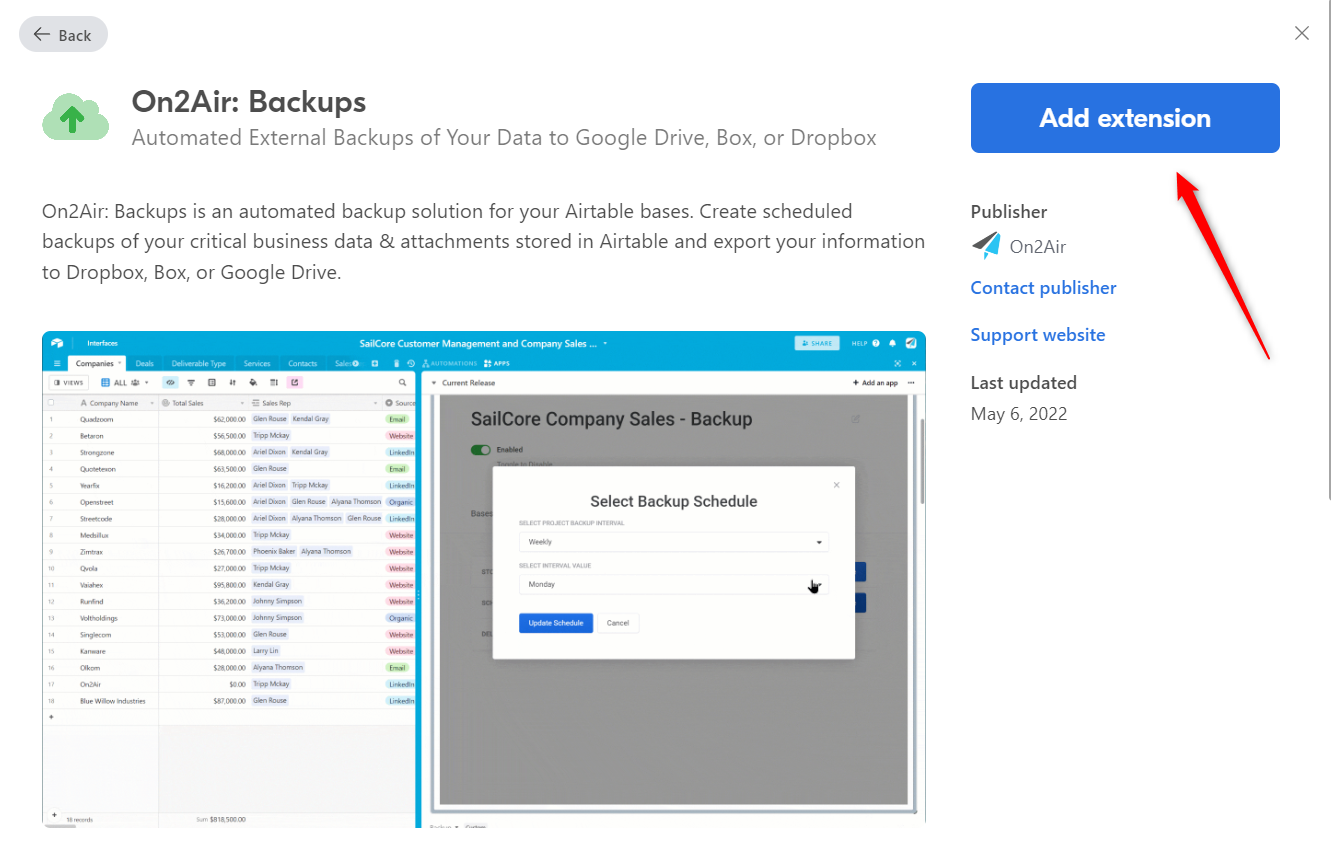The width and height of the screenshot is (1331, 854).
Task: Click the Add extension button
Action: click(x=1125, y=118)
